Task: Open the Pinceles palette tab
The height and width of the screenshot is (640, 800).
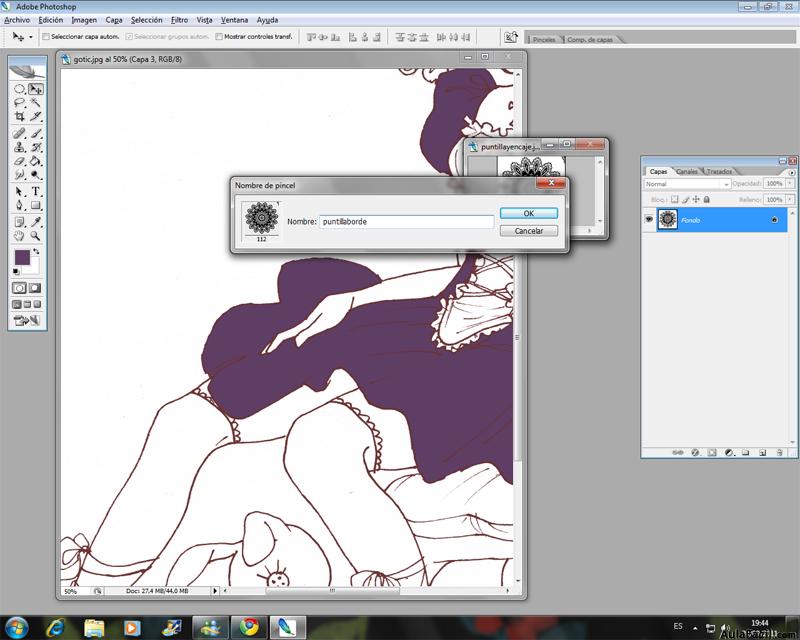Action: tap(544, 39)
